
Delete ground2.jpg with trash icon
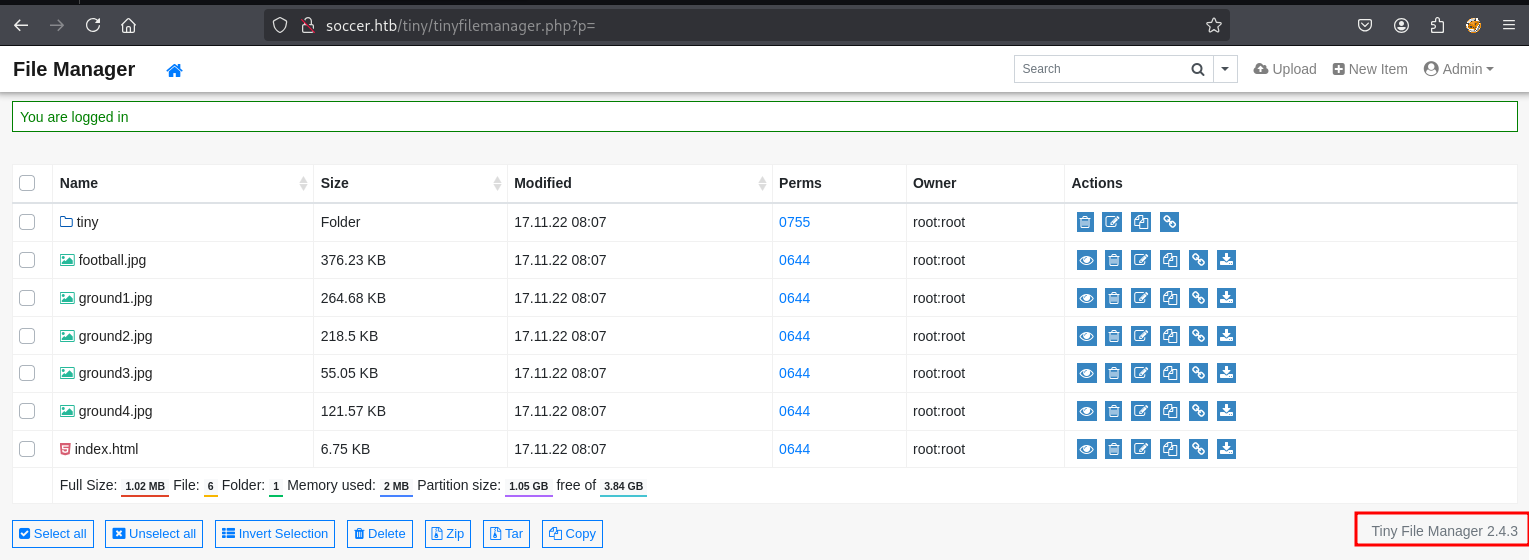click(1114, 336)
